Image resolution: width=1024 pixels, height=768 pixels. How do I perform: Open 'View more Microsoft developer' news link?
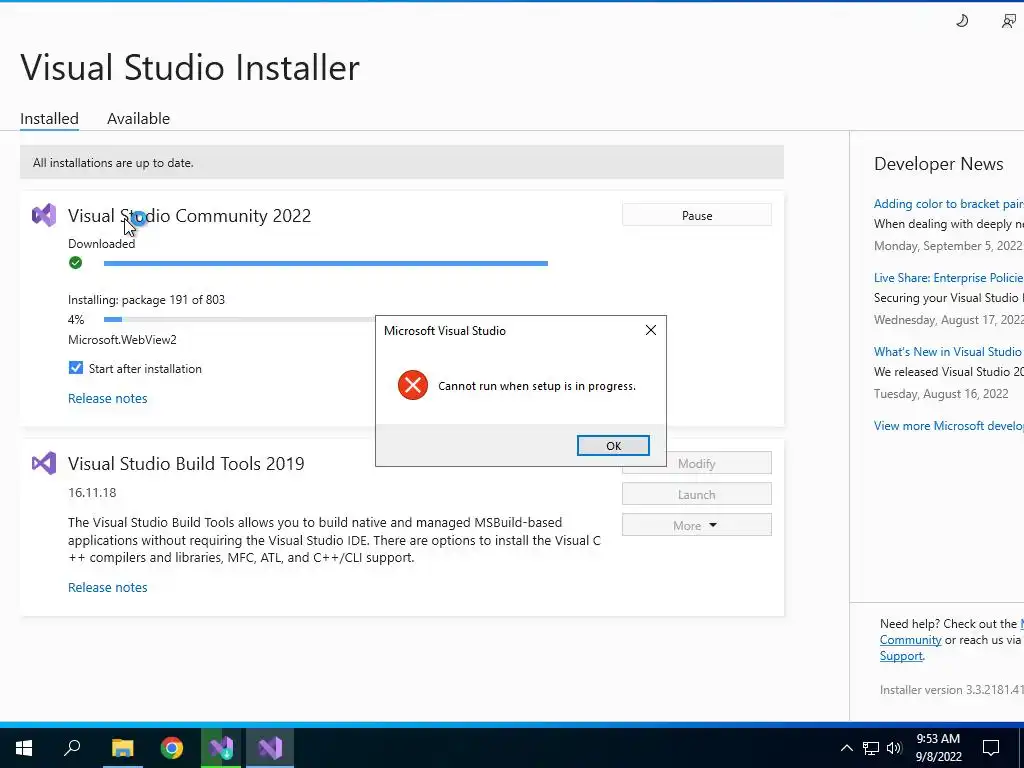tap(948, 425)
